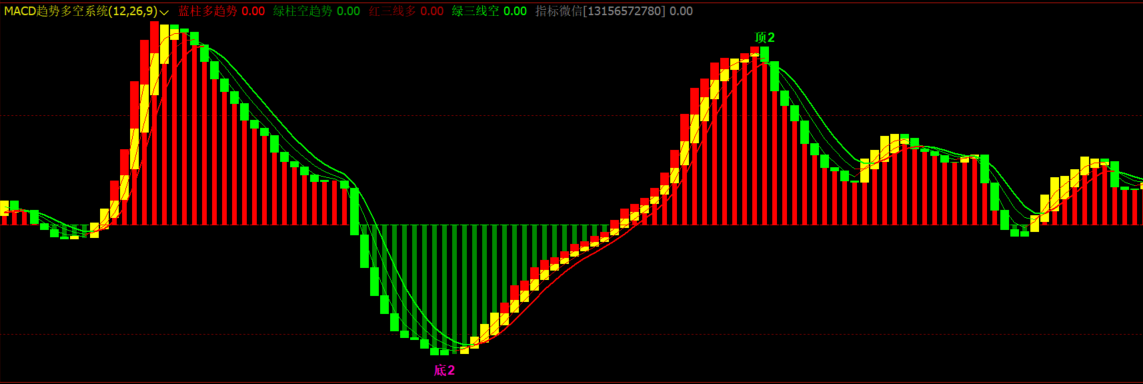The width and height of the screenshot is (1143, 384).
Task: Click the 顶2 top marker label
Action: (x=765, y=37)
